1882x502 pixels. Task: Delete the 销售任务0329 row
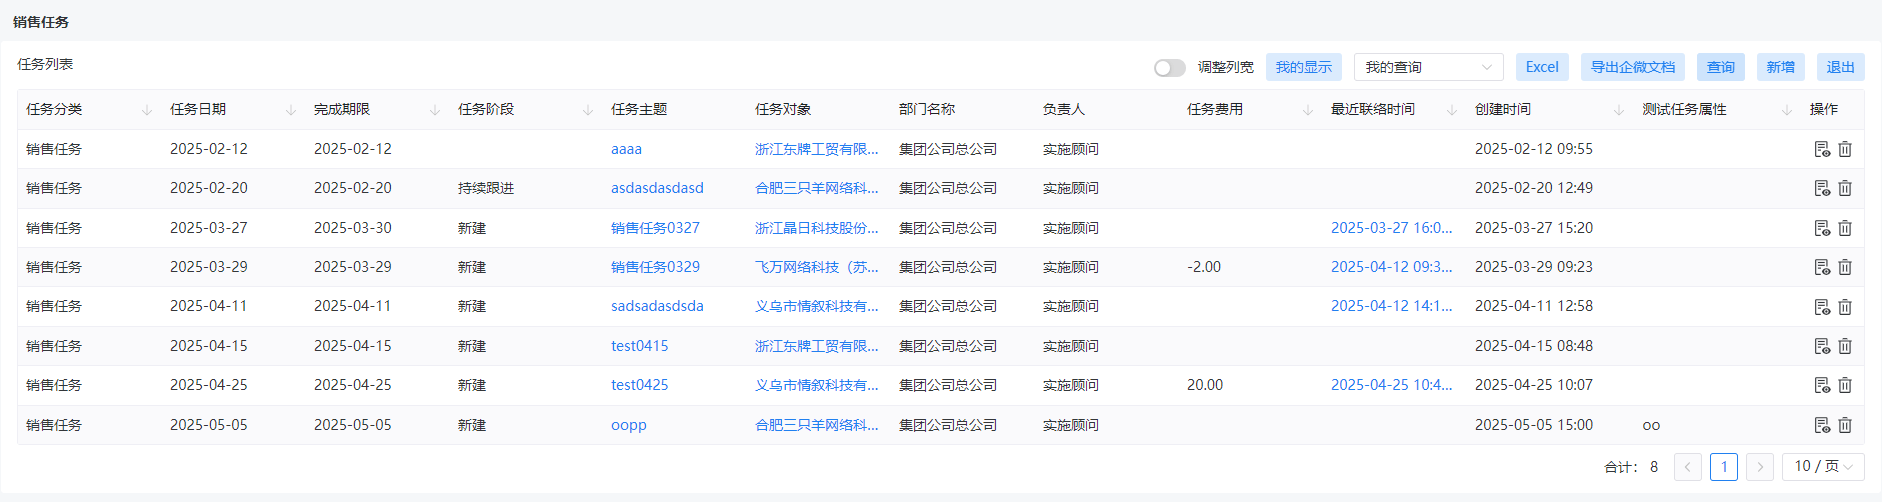(x=1845, y=267)
